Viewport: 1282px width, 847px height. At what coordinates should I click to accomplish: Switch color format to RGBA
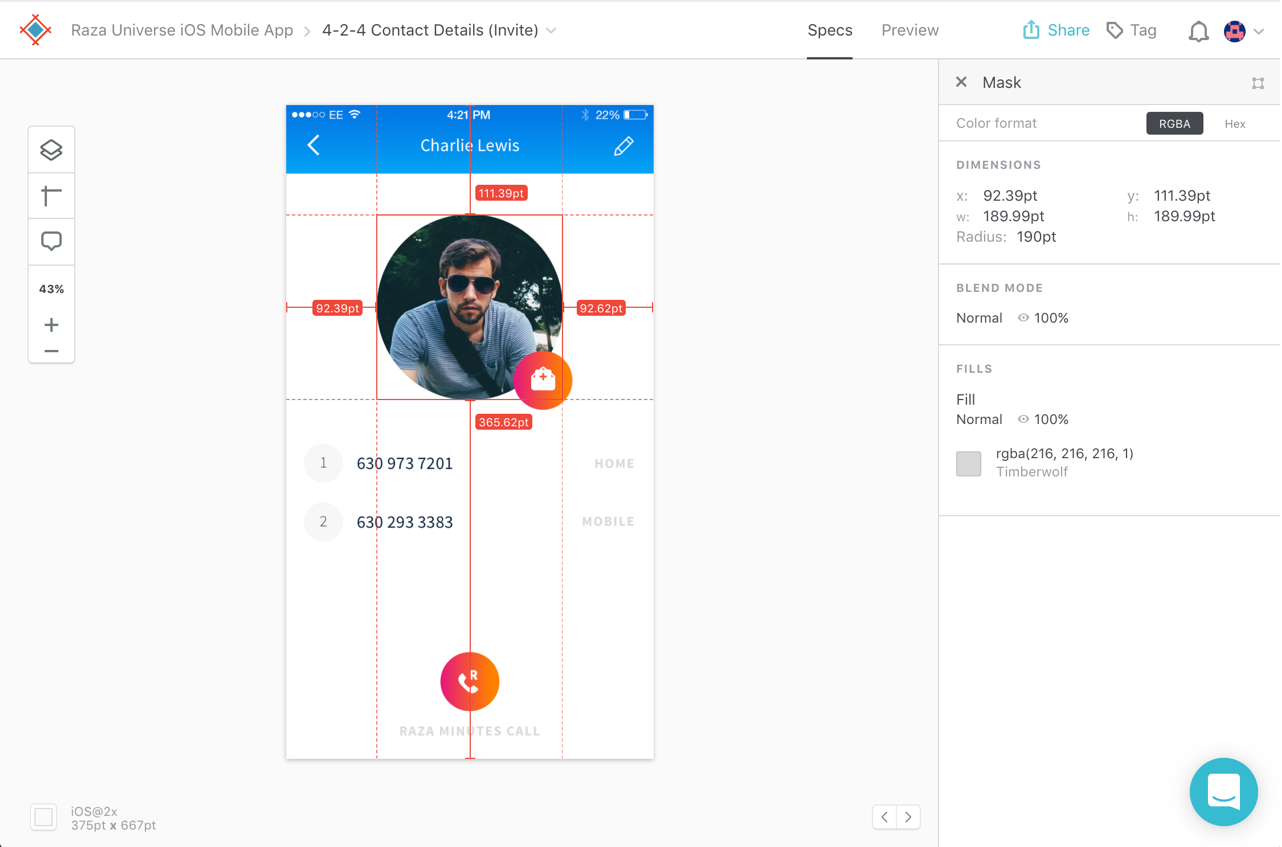1174,124
